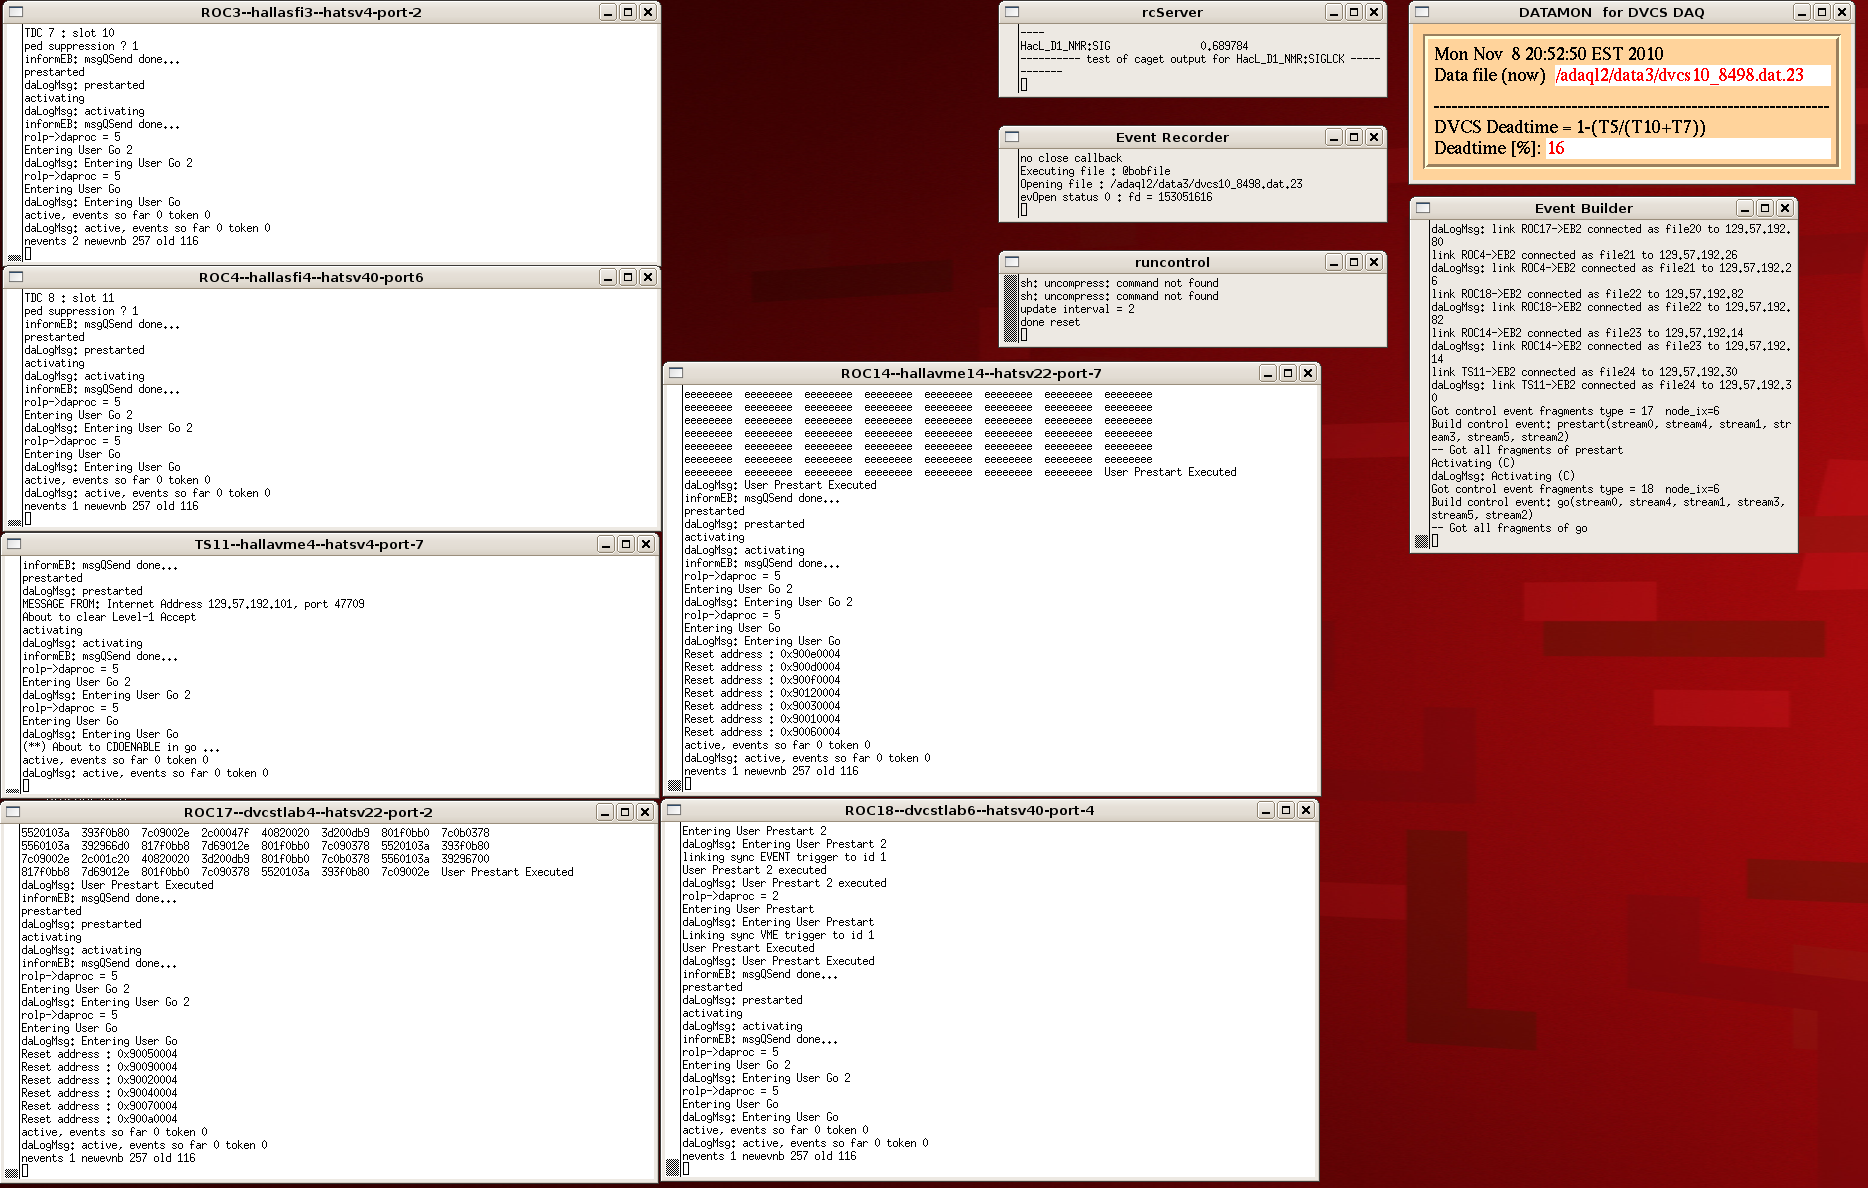1868x1188 pixels.
Task: Open the window menu of rcServer window
Action: (1012, 12)
